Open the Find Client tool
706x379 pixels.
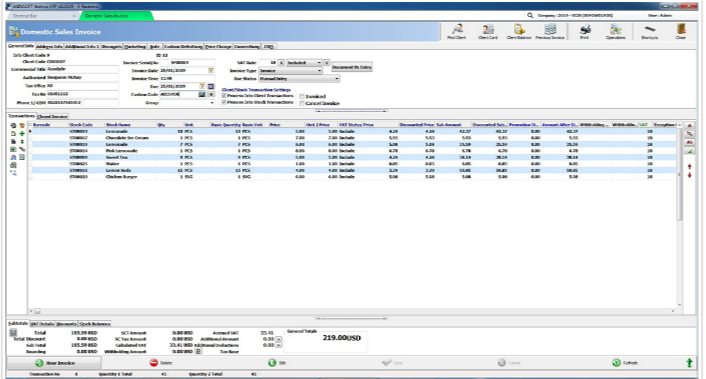[457, 32]
